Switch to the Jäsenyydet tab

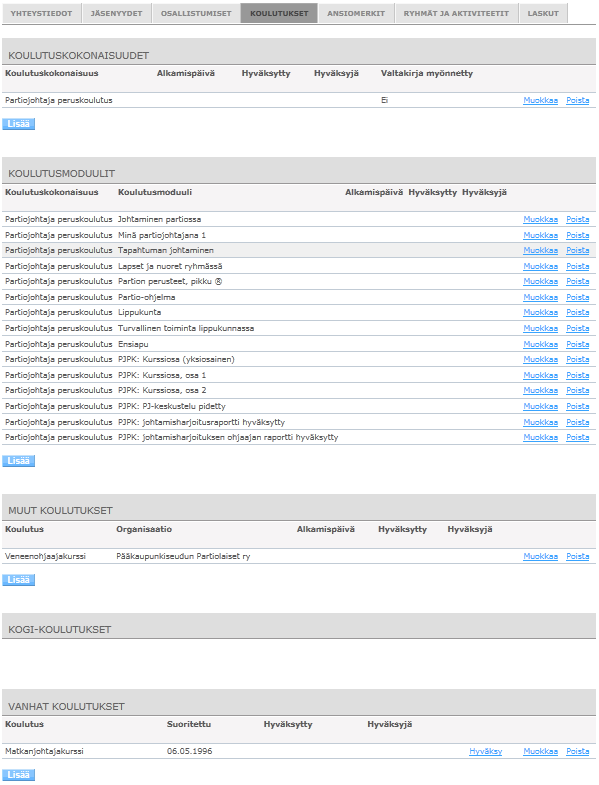coord(116,14)
